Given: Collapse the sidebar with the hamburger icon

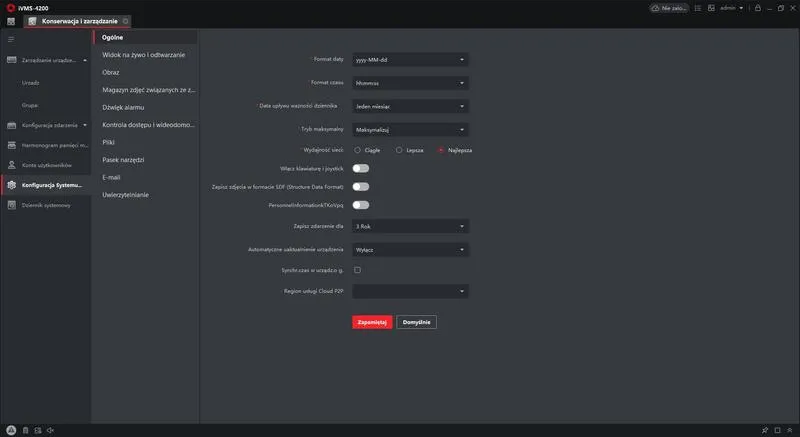Looking at the screenshot, I should pyautogui.click(x=11, y=39).
